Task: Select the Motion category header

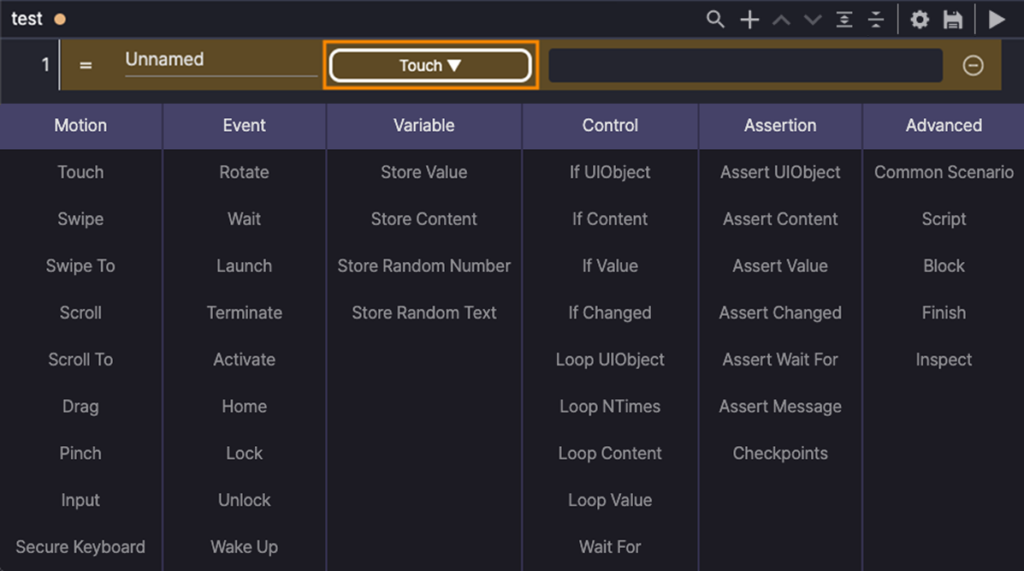Action: [81, 125]
